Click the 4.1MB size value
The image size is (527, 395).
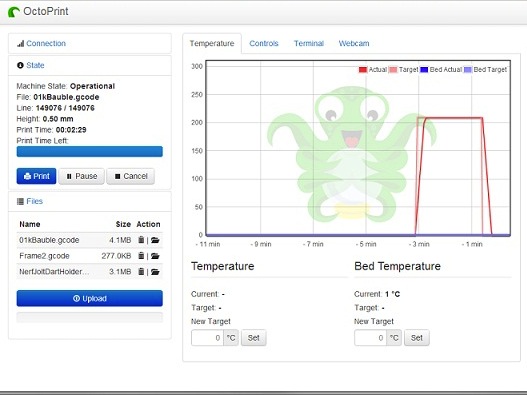coord(120,240)
